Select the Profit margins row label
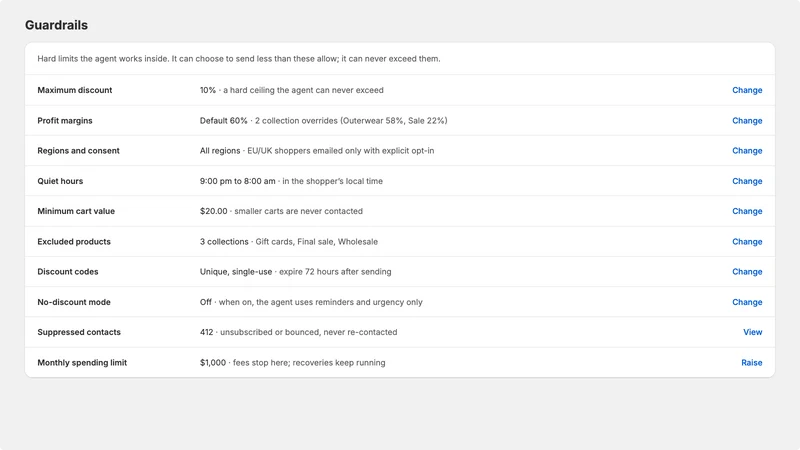 tap(65, 120)
